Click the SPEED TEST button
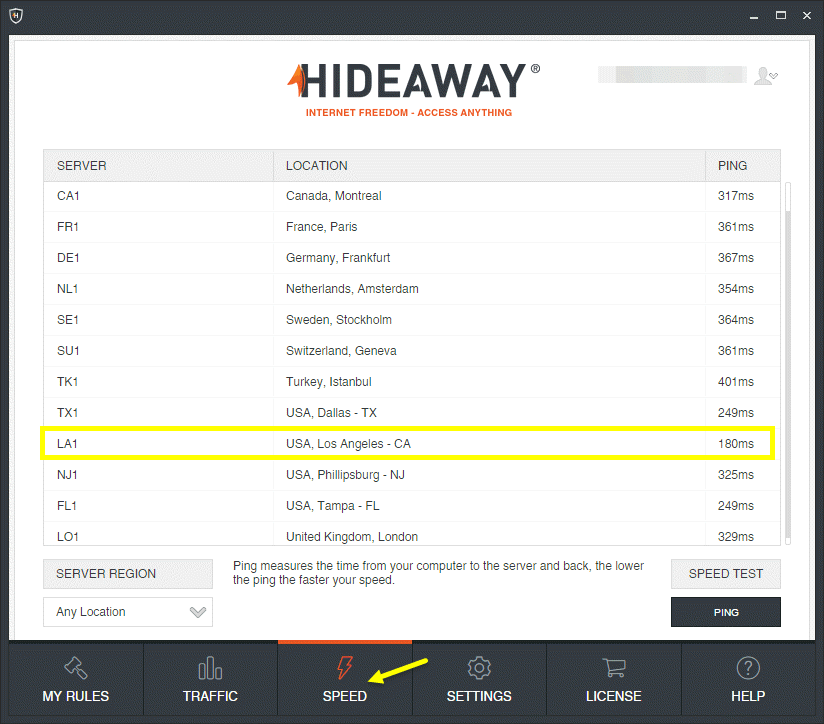Image resolution: width=824 pixels, height=724 pixels. coord(726,574)
